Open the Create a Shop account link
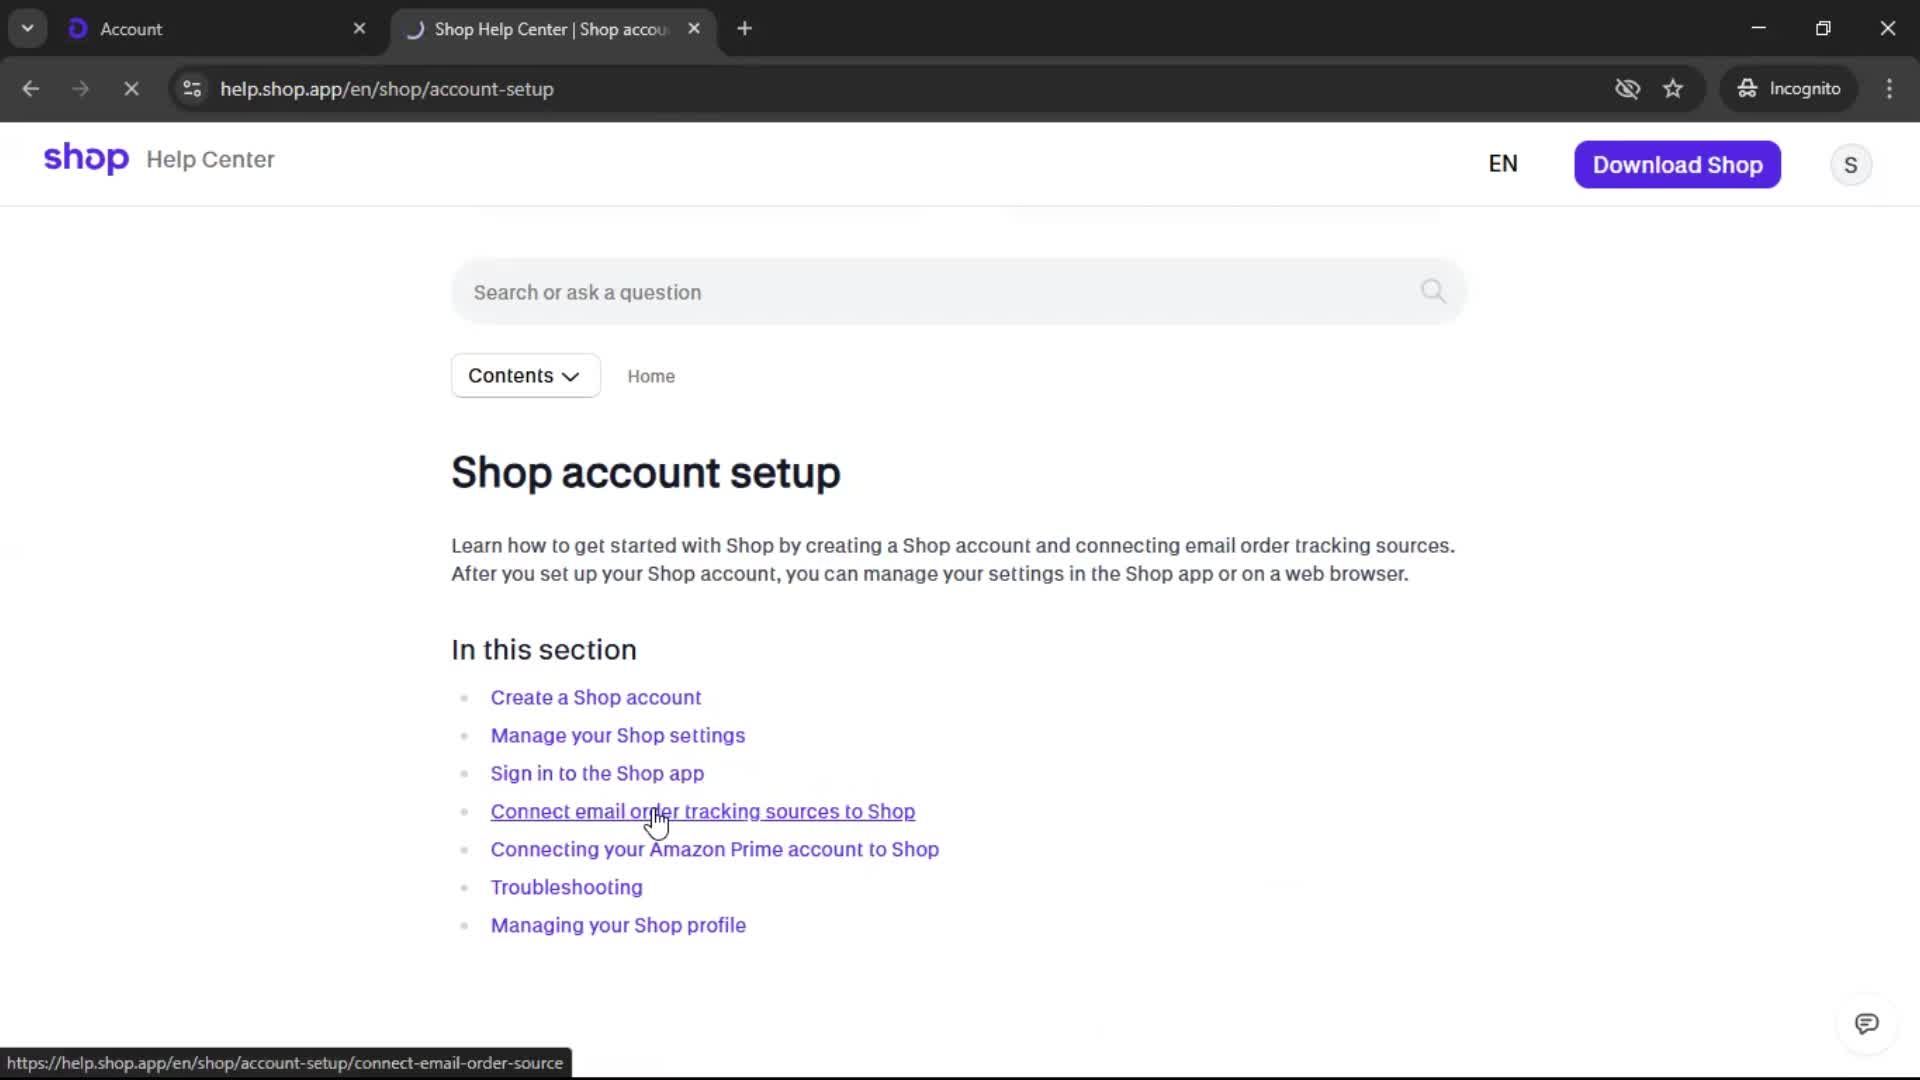 [595, 697]
